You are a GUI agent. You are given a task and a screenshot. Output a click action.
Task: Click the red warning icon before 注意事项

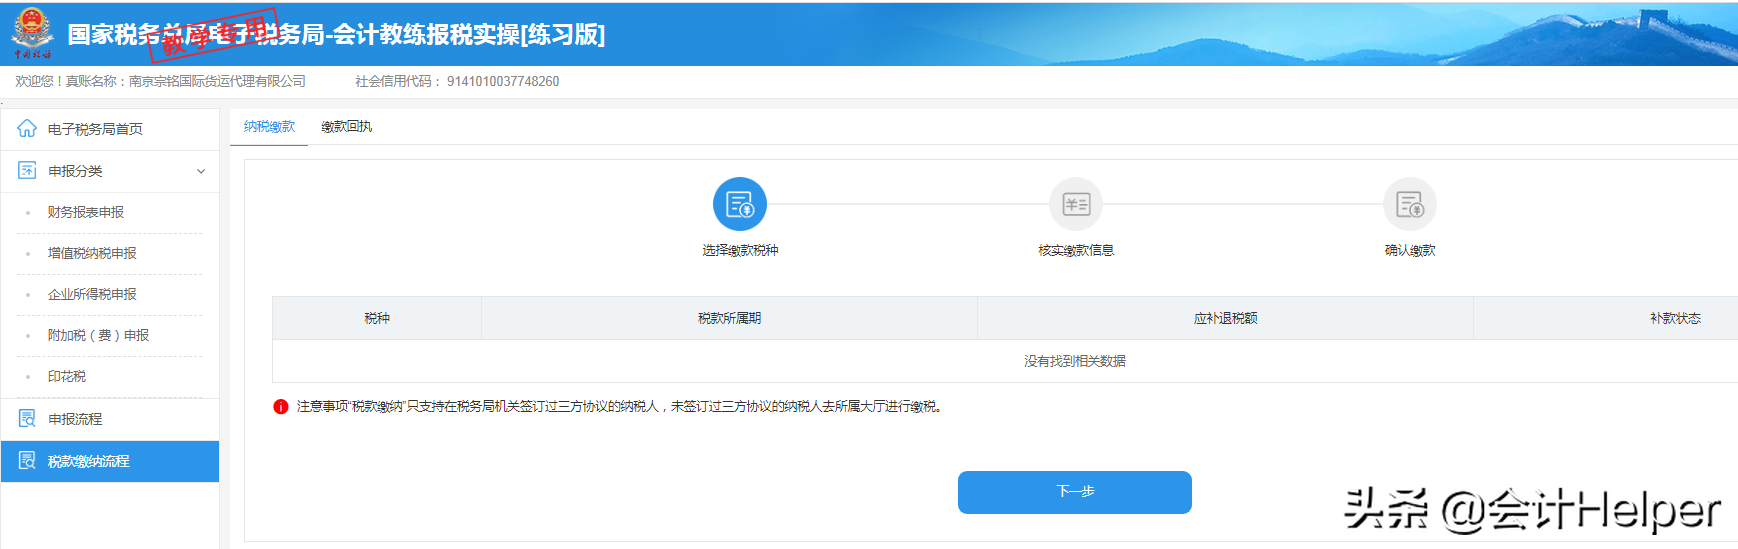[x=281, y=407]
